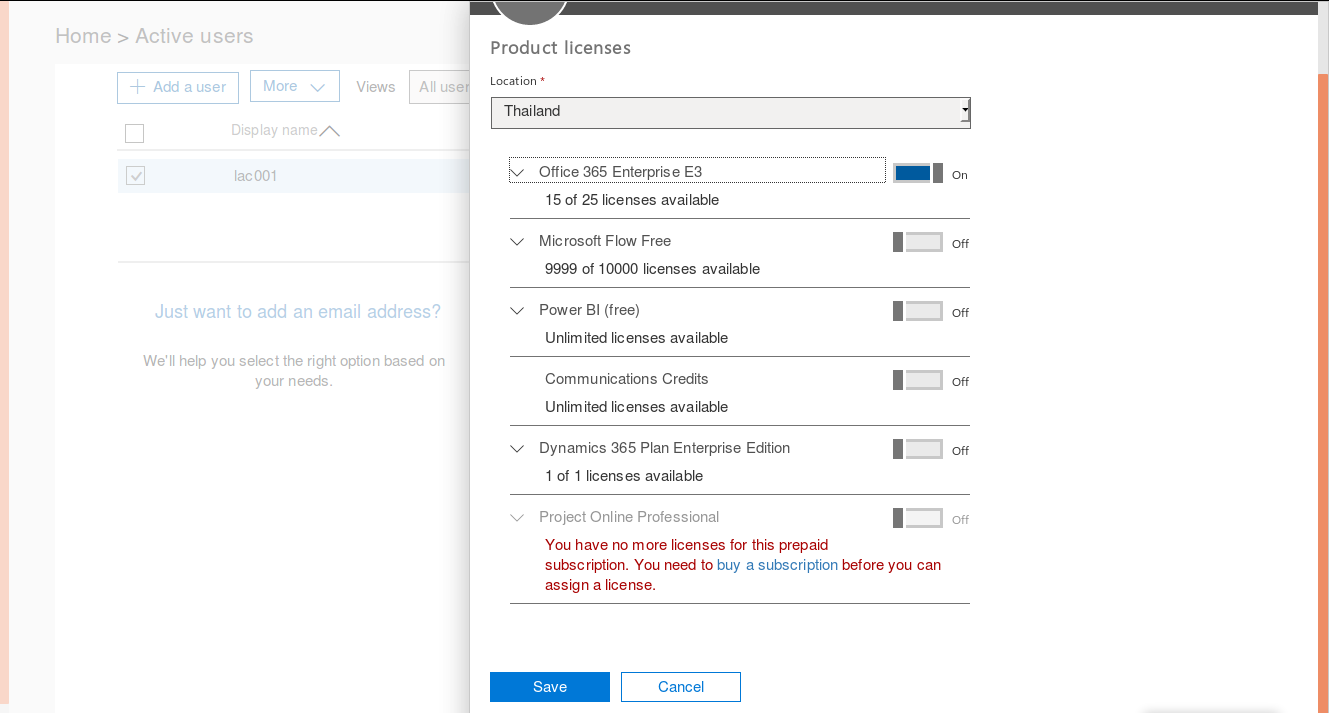Toggle the Project Online Professional switch

point(917,518)
